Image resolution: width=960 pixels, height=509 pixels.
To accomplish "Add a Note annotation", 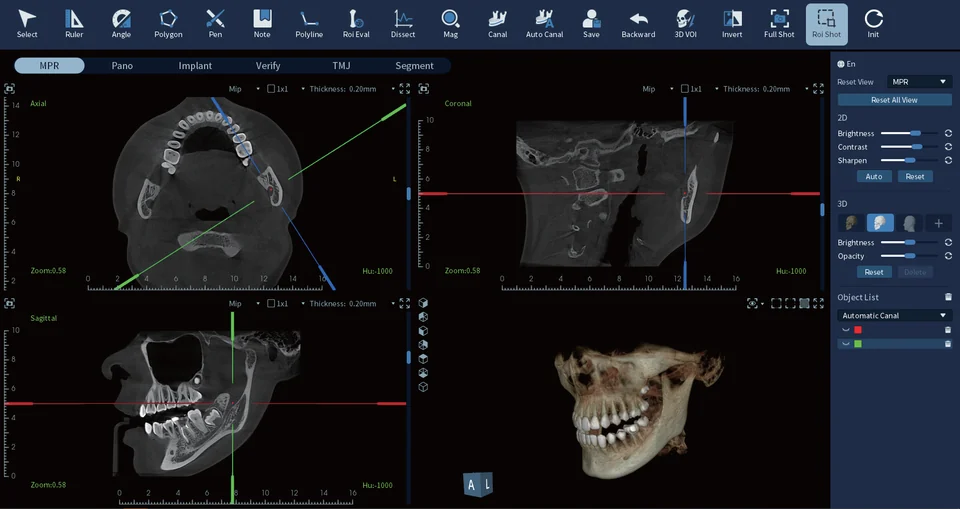I will tap(262, 25).
